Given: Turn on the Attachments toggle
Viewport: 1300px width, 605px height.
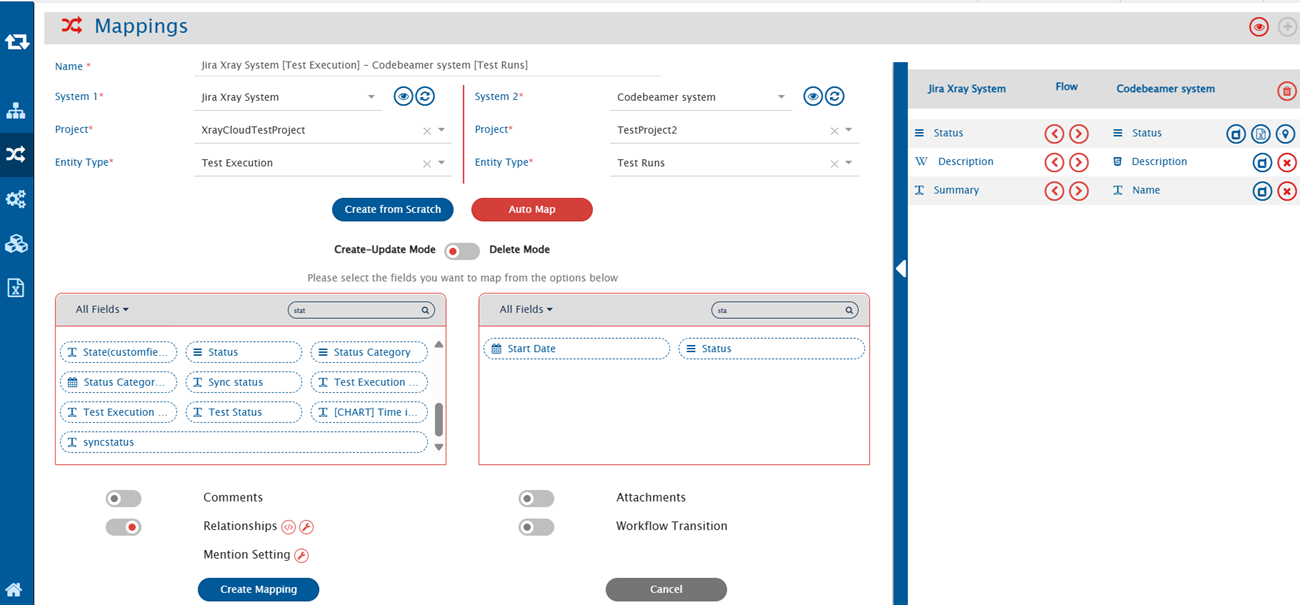Looking at the screenshot, I should pos(536,498).
